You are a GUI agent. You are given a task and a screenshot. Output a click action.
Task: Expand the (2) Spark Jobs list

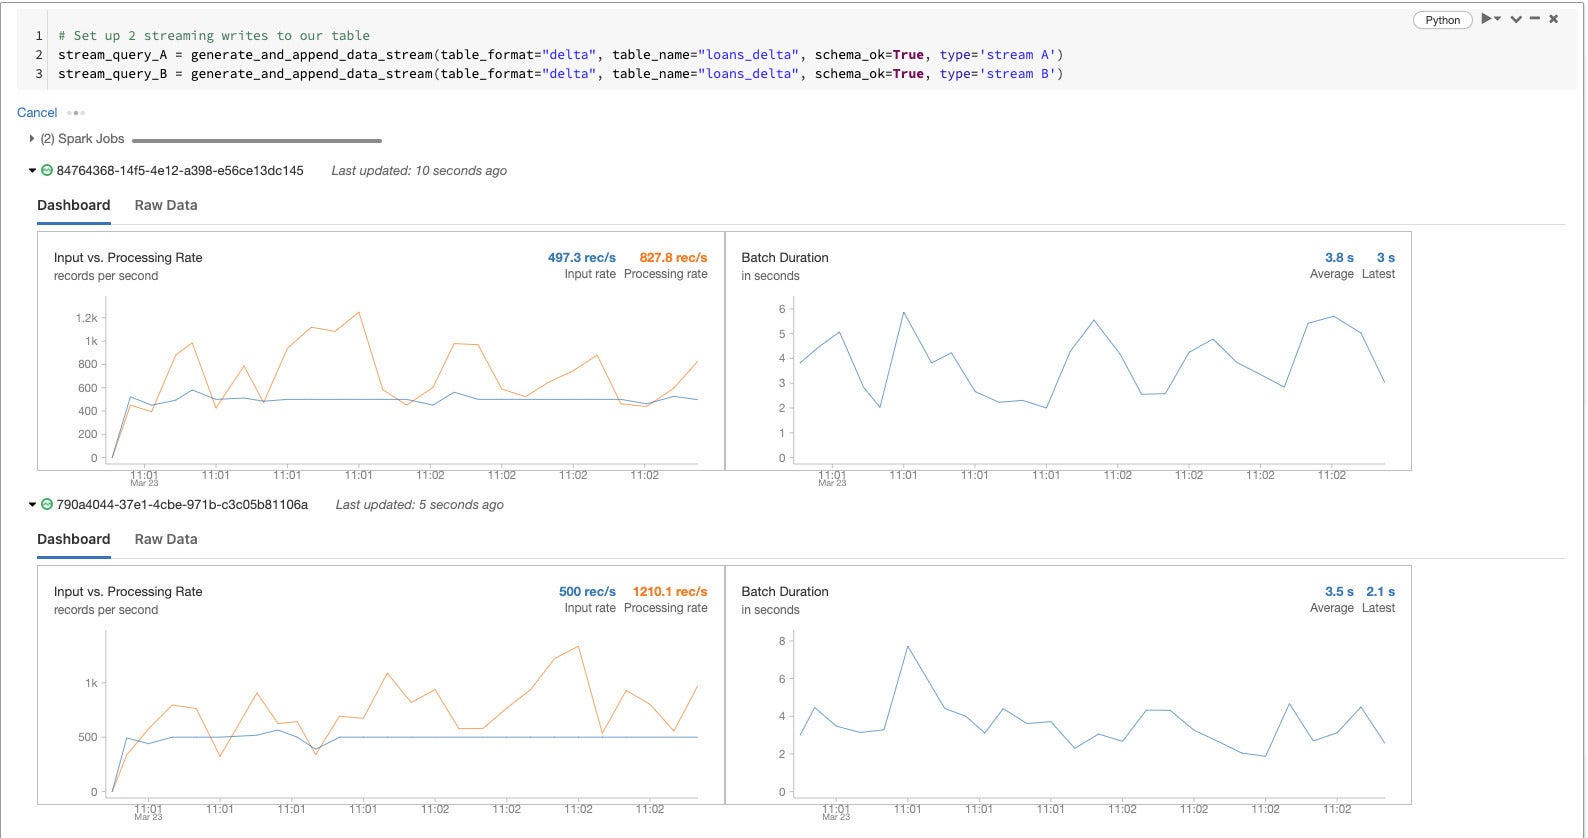coord(32,139)
